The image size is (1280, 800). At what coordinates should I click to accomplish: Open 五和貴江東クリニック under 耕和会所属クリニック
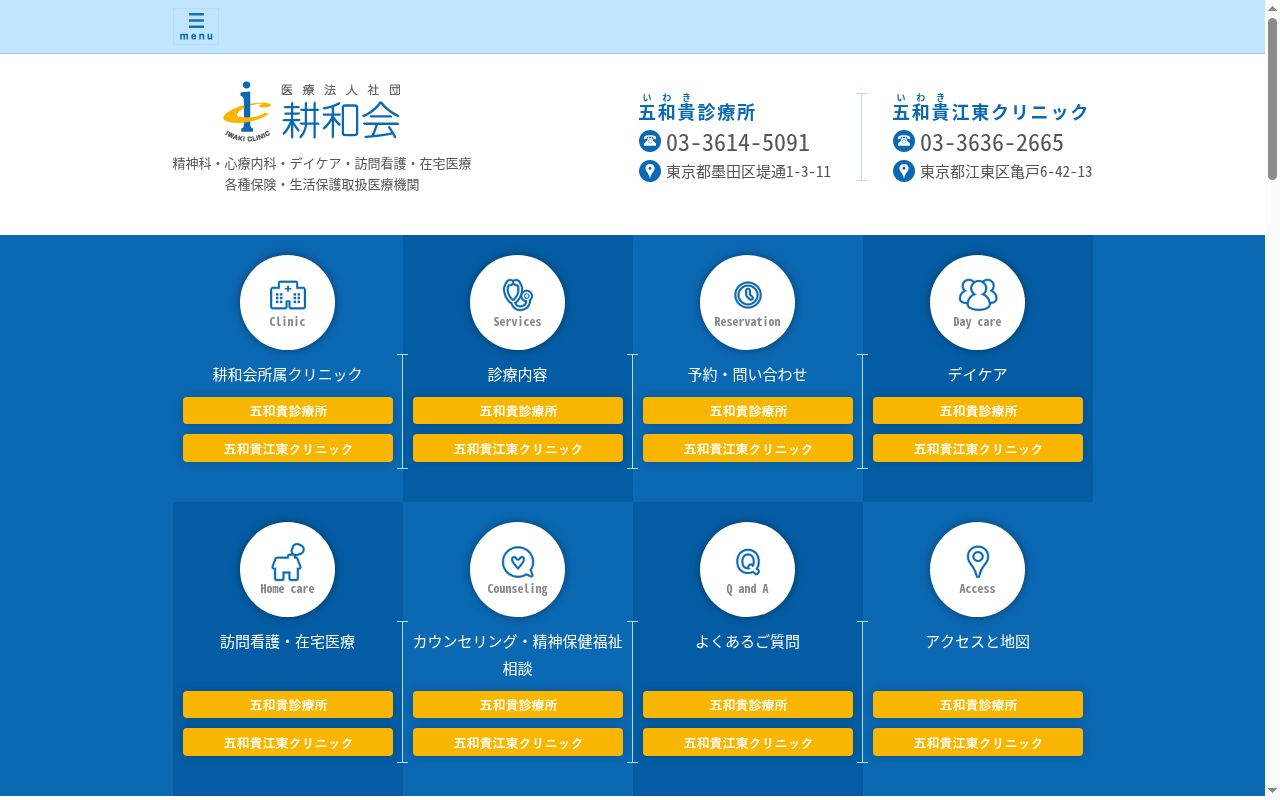click(x=288, y=448)
